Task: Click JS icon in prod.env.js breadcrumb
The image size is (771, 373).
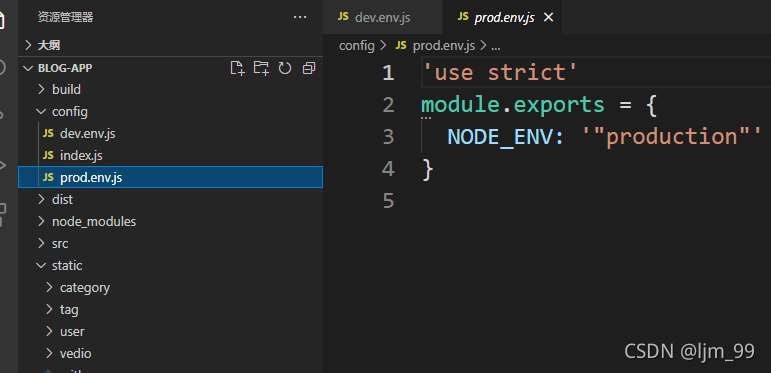Action: point(401,46)
